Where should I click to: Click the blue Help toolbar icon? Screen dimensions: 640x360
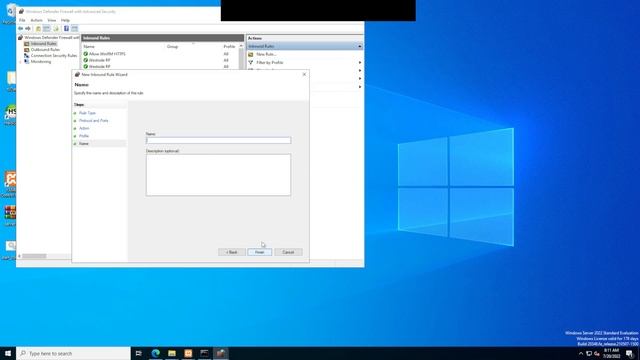(66, 29)
